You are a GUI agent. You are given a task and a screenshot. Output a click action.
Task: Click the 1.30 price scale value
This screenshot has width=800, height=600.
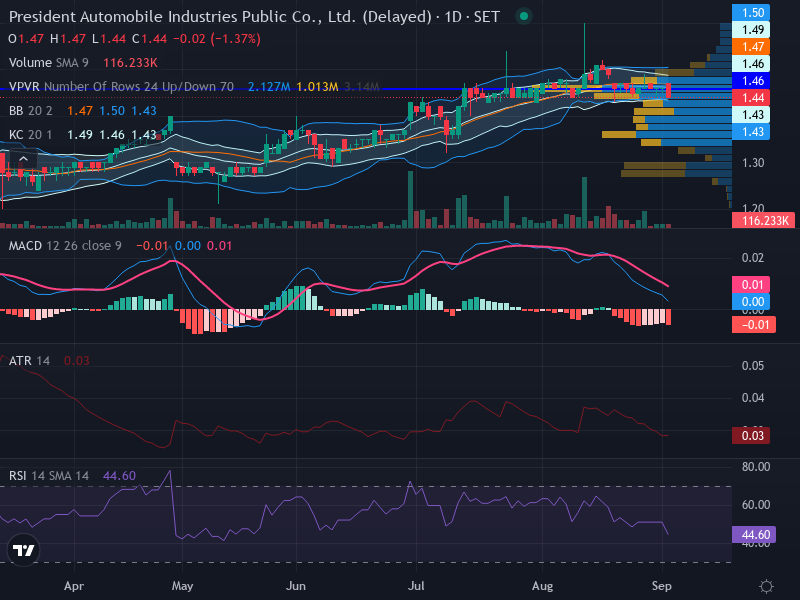pyautogui.click(x=753, y=163)
